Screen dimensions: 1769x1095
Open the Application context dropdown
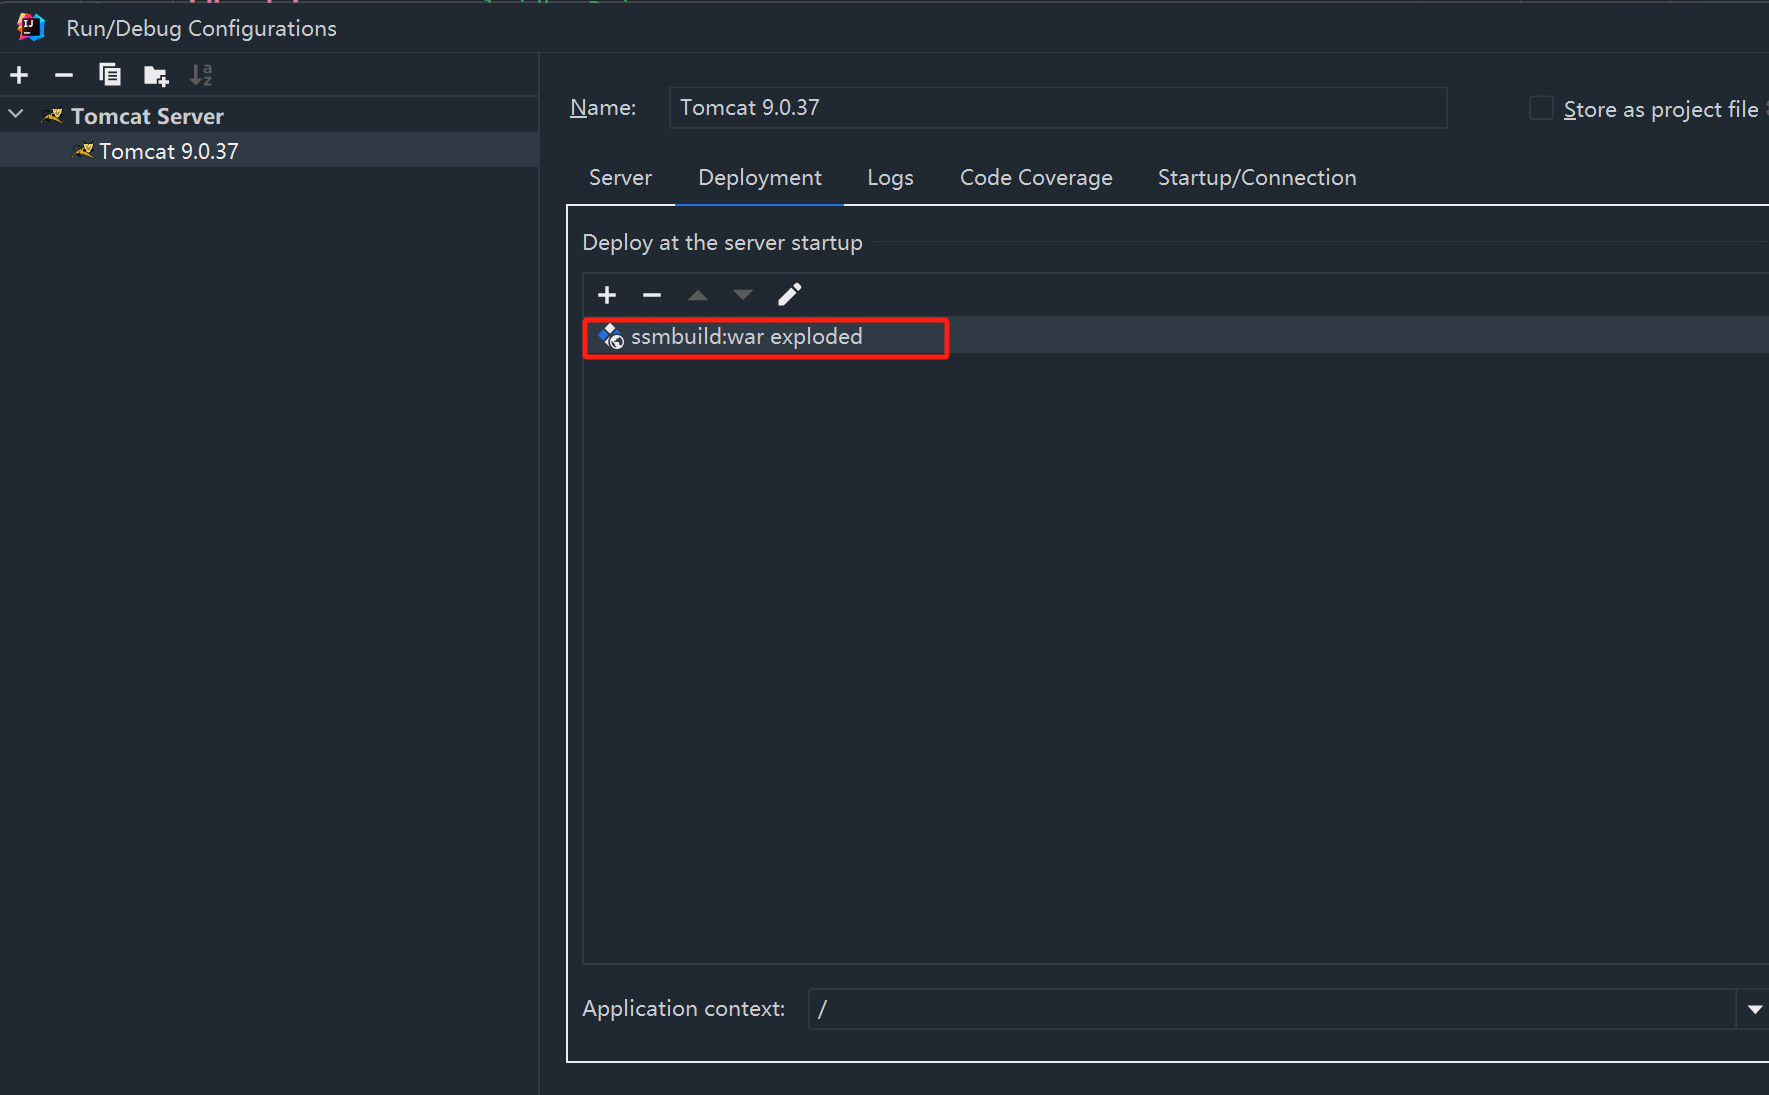click(x=1754, y=1009)
